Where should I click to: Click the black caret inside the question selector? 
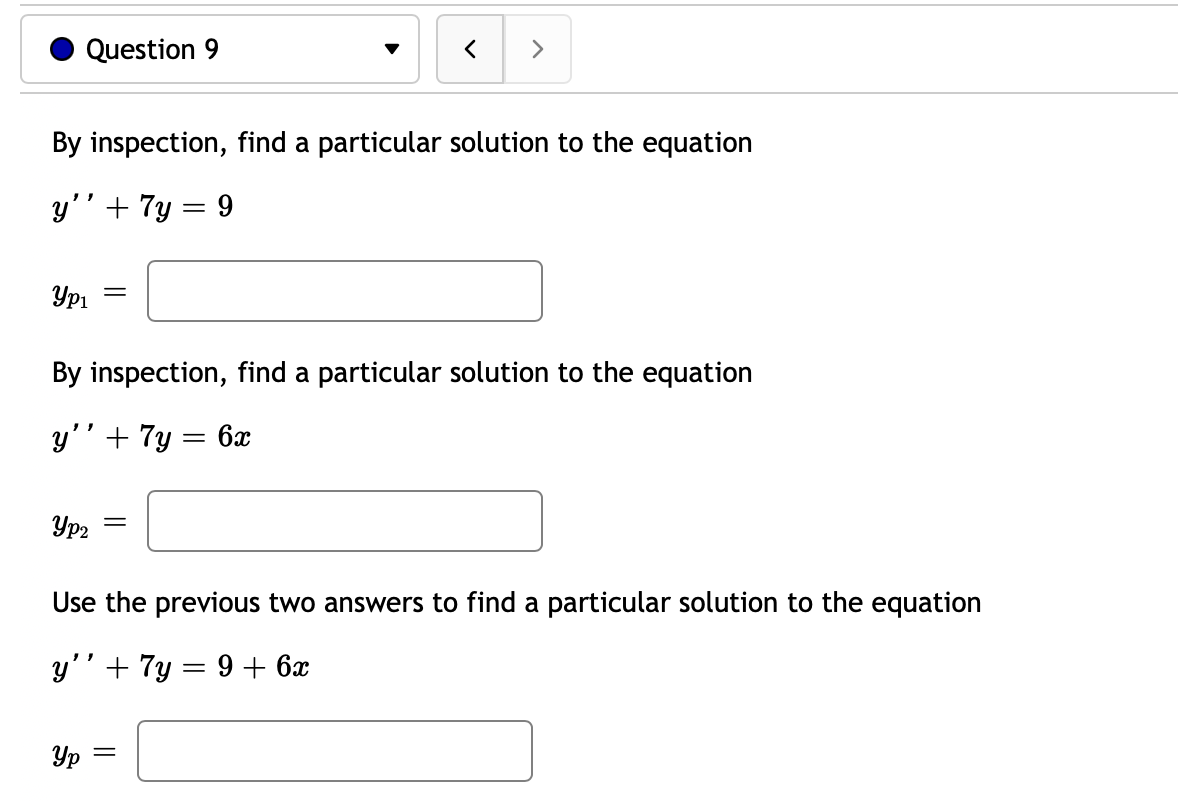pyautogui.click(x=392, y=49)
